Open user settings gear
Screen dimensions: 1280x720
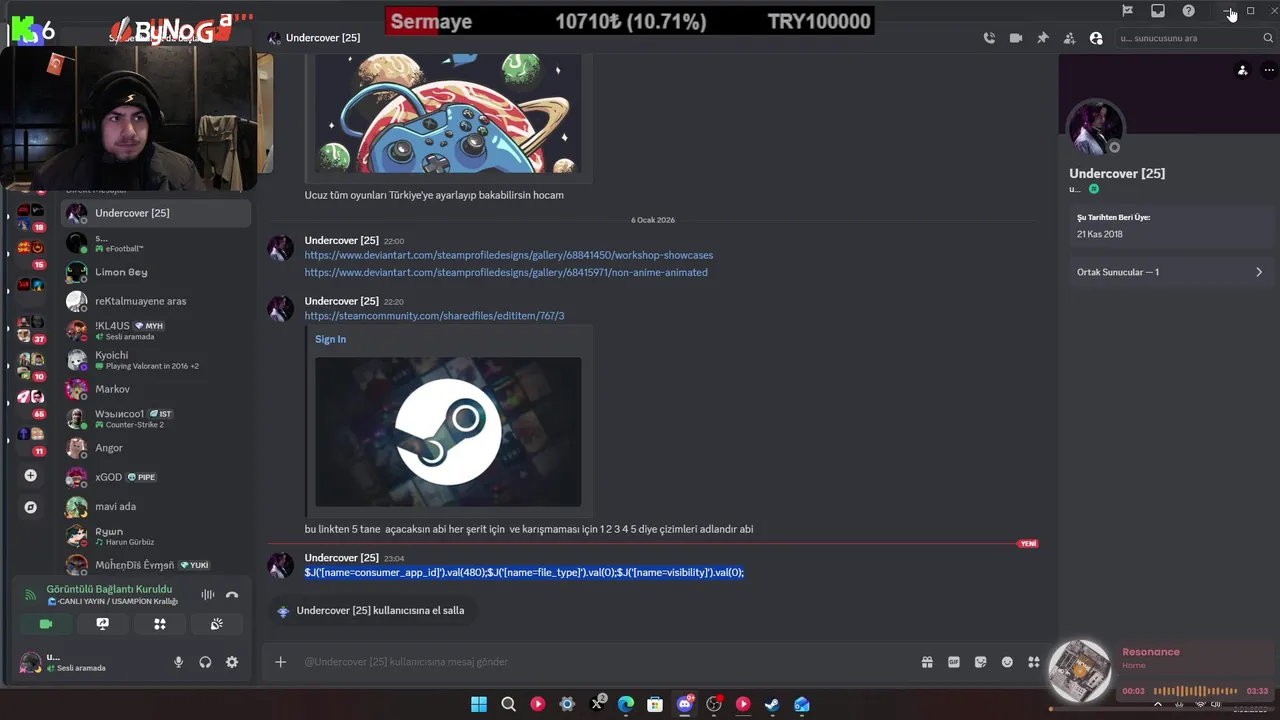232,662
